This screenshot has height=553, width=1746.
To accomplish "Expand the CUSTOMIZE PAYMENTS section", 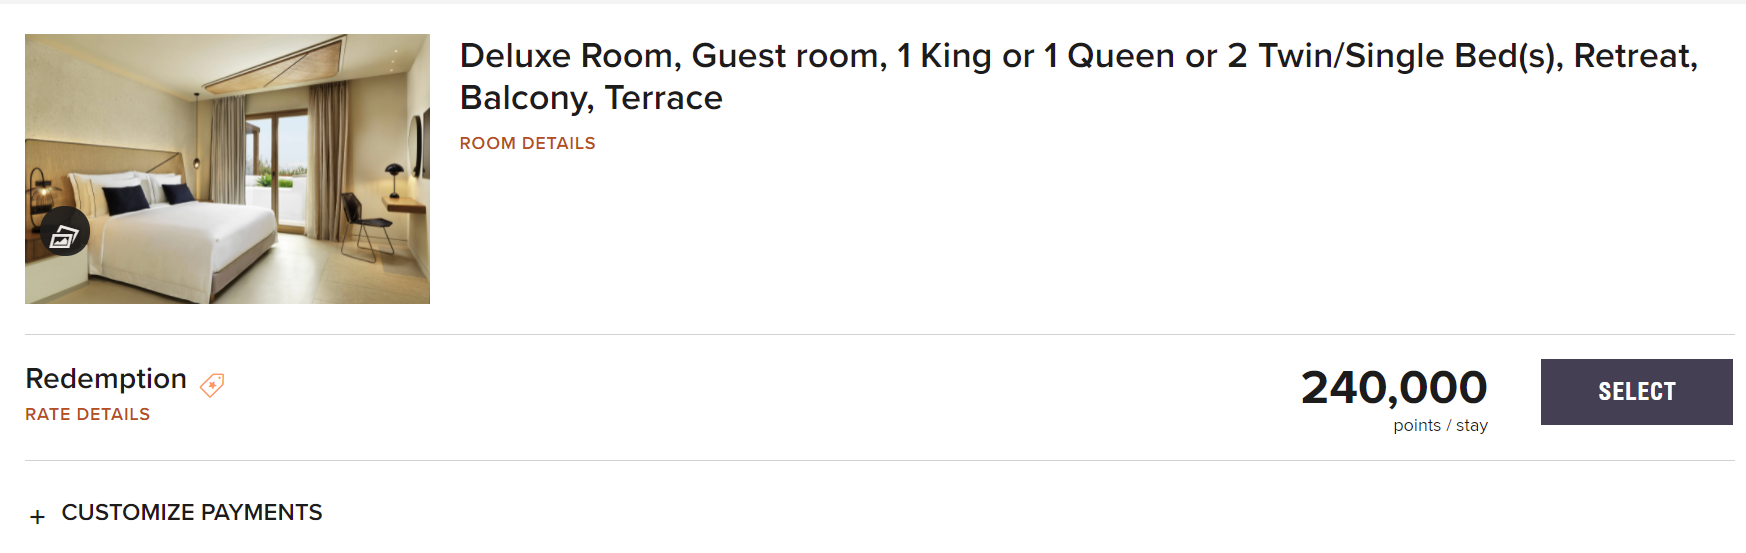I will tap(191, 512).
